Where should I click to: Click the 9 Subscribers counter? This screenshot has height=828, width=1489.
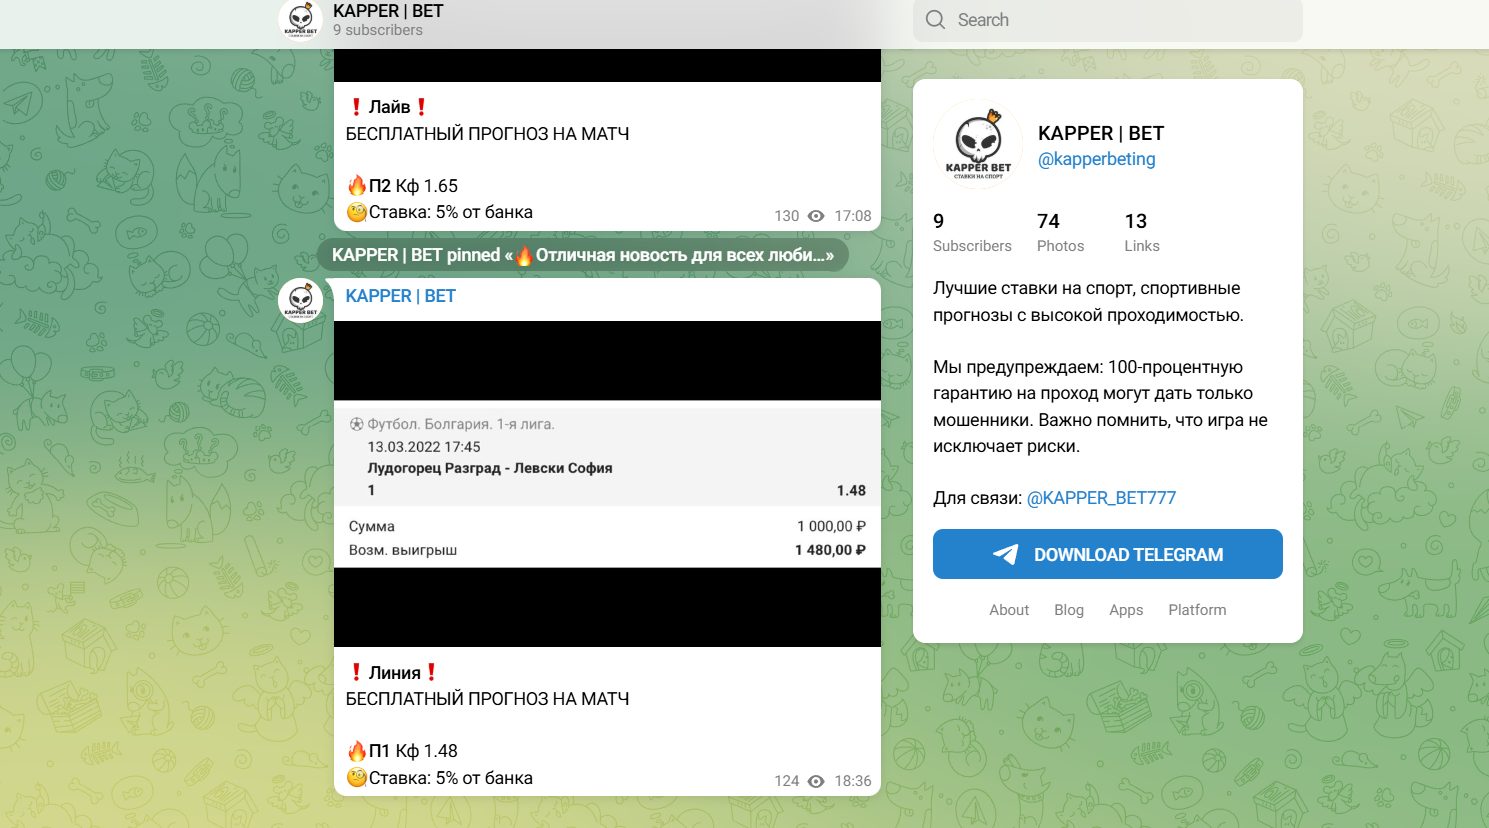pyautogui.click(x=972, y=232)
